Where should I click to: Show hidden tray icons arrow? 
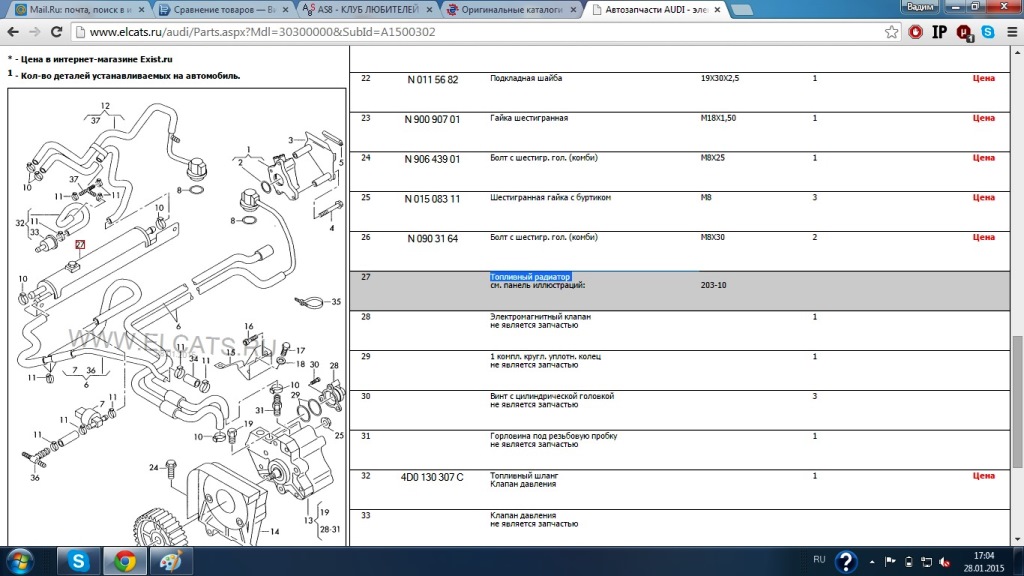pos(870,561)
